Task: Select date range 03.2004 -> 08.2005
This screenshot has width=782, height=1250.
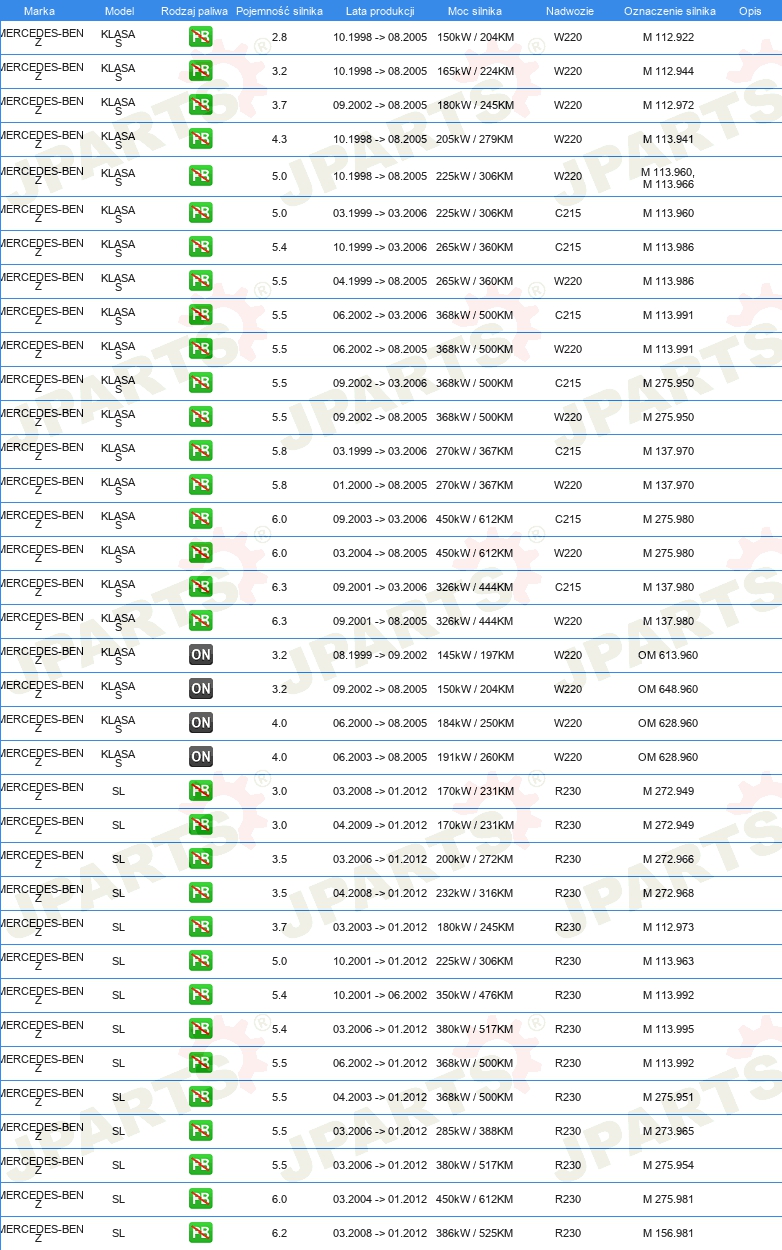Action: [x=380, y=554]
